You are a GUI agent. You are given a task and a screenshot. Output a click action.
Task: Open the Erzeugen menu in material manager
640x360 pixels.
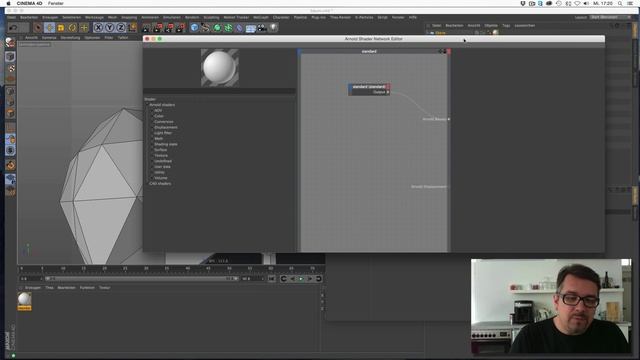pyautogui.click(x=33, y=288)
